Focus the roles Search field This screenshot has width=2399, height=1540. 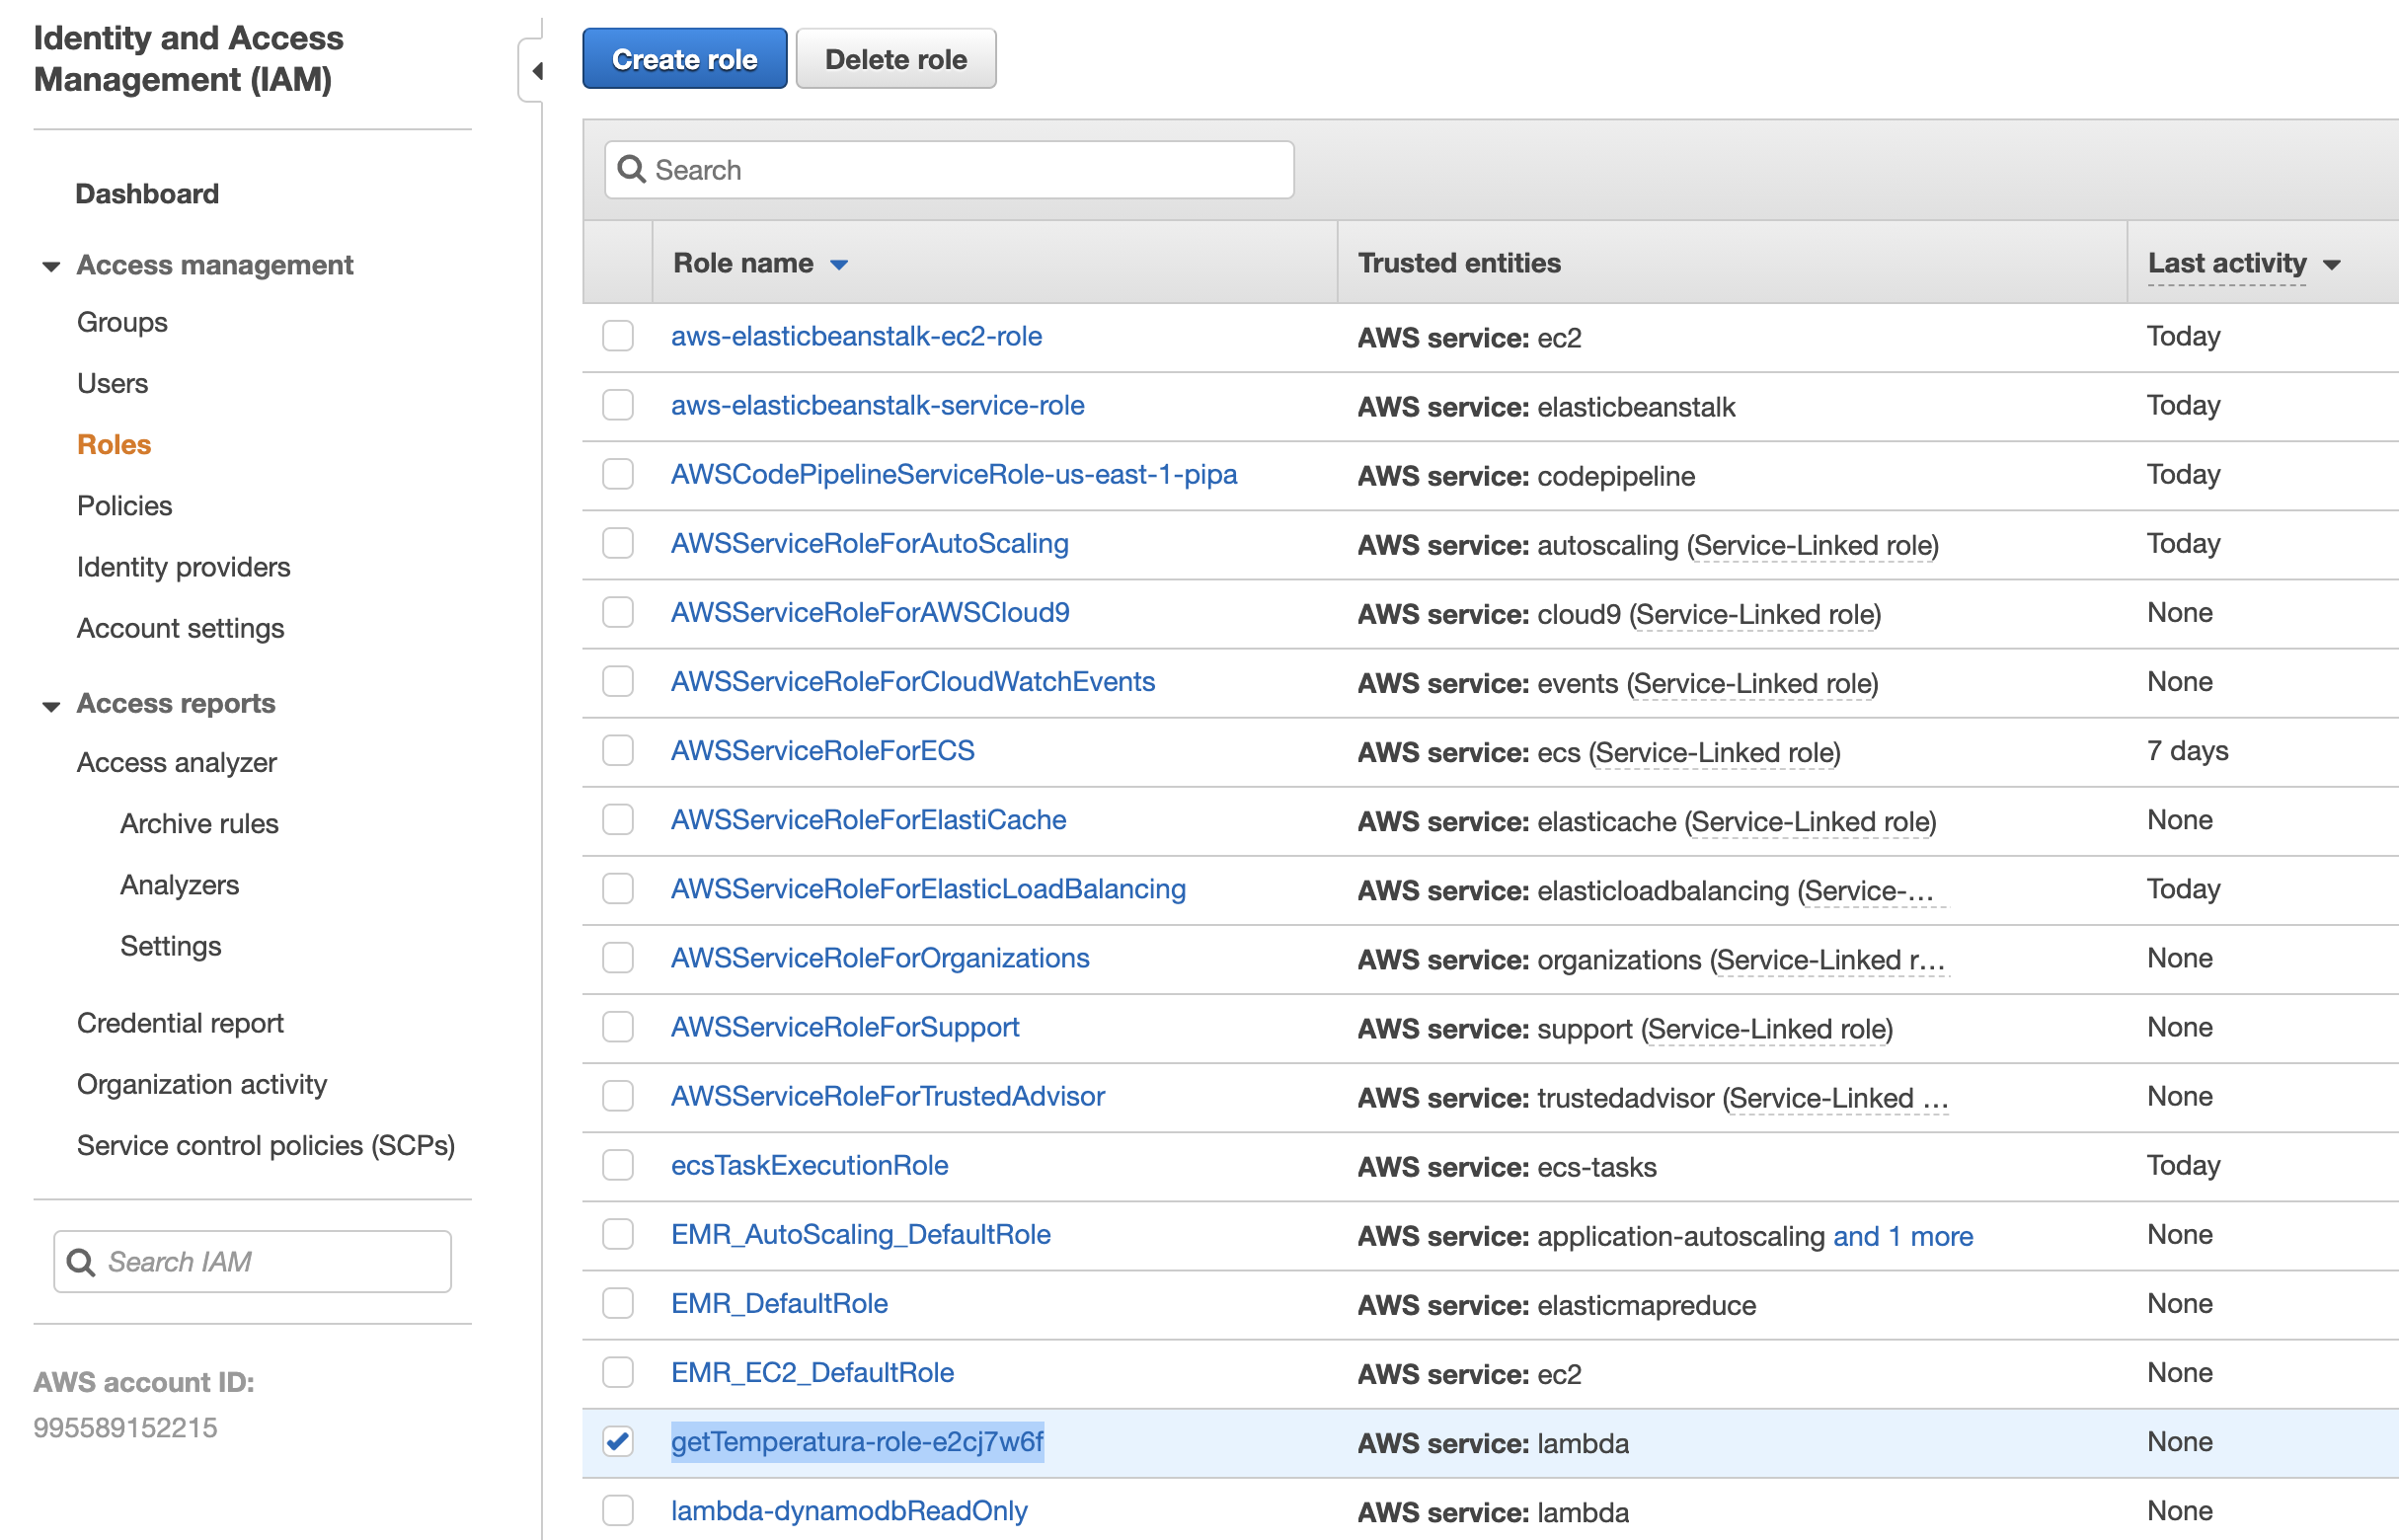960,169
